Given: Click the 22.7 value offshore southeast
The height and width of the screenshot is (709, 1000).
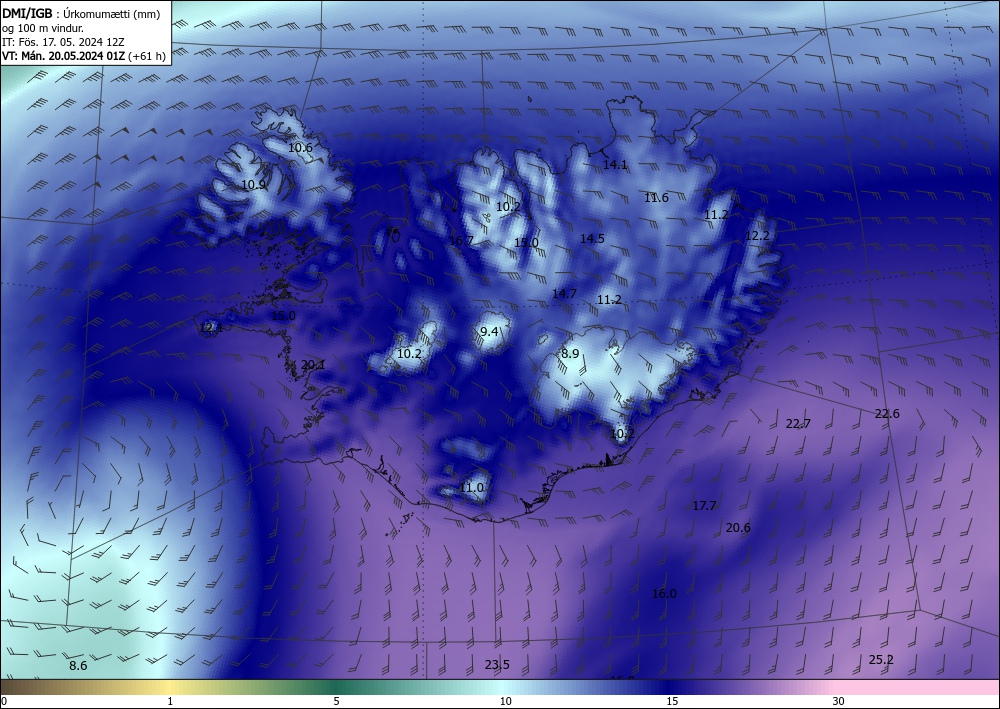Looking at the screenshot, I should point(798,424).
